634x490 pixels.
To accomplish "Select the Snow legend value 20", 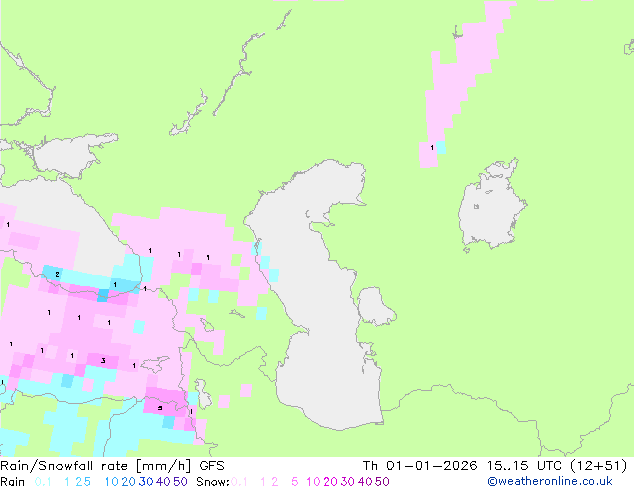I will point(330,482).
